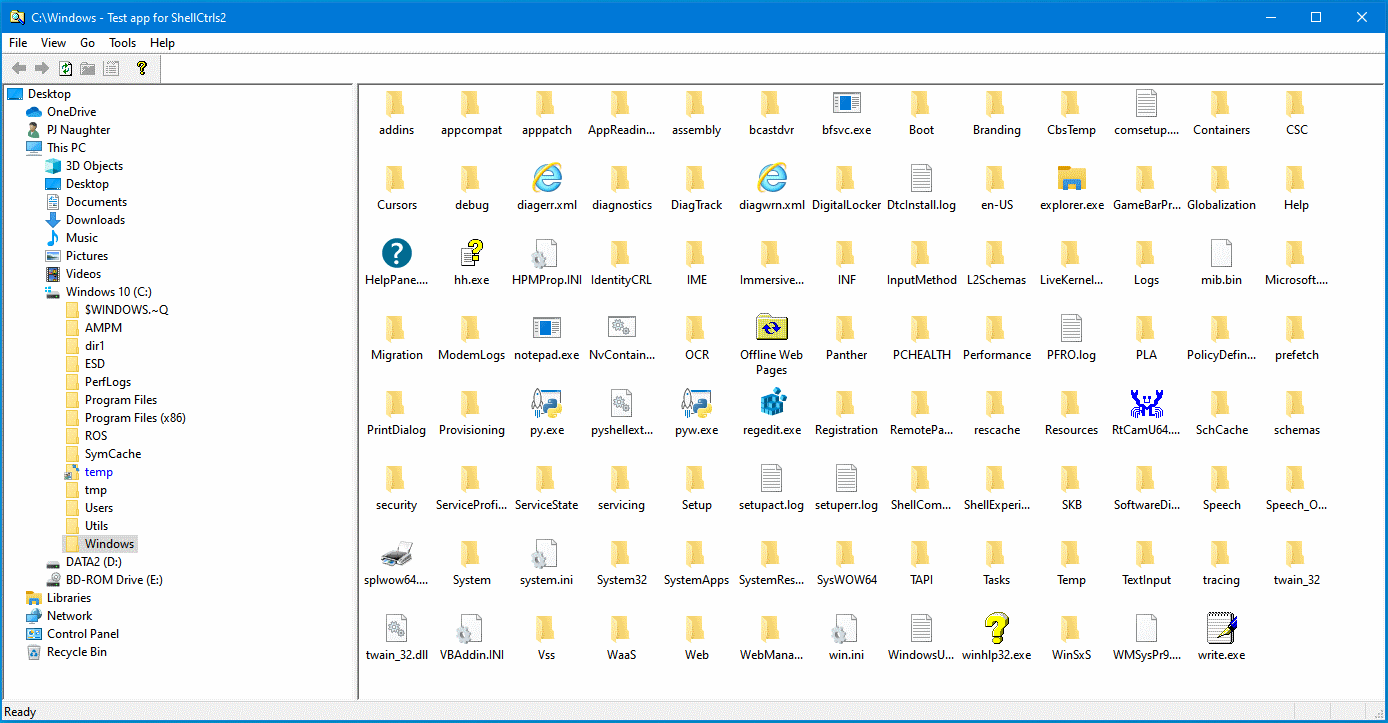Click the list view icon in the toolbar
1388x723 pixels.
[x=111, y=68]
